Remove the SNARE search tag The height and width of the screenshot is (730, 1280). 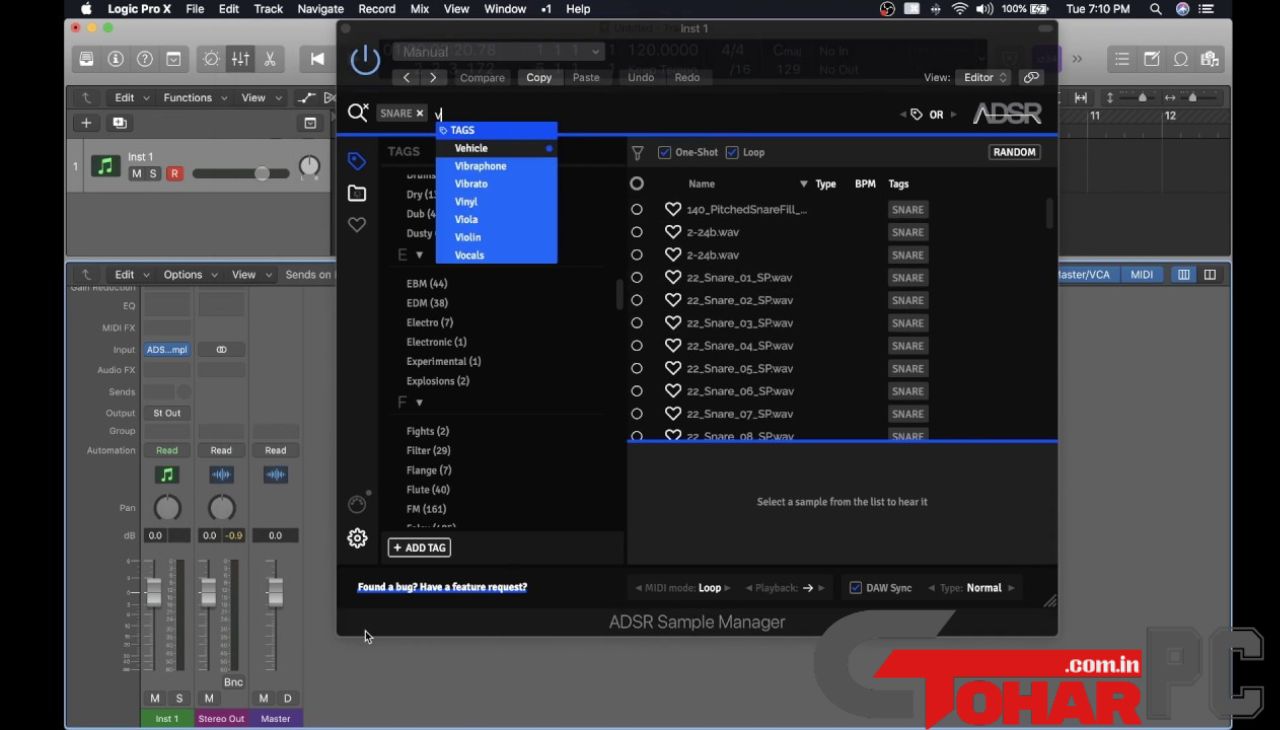click(420, 113)
